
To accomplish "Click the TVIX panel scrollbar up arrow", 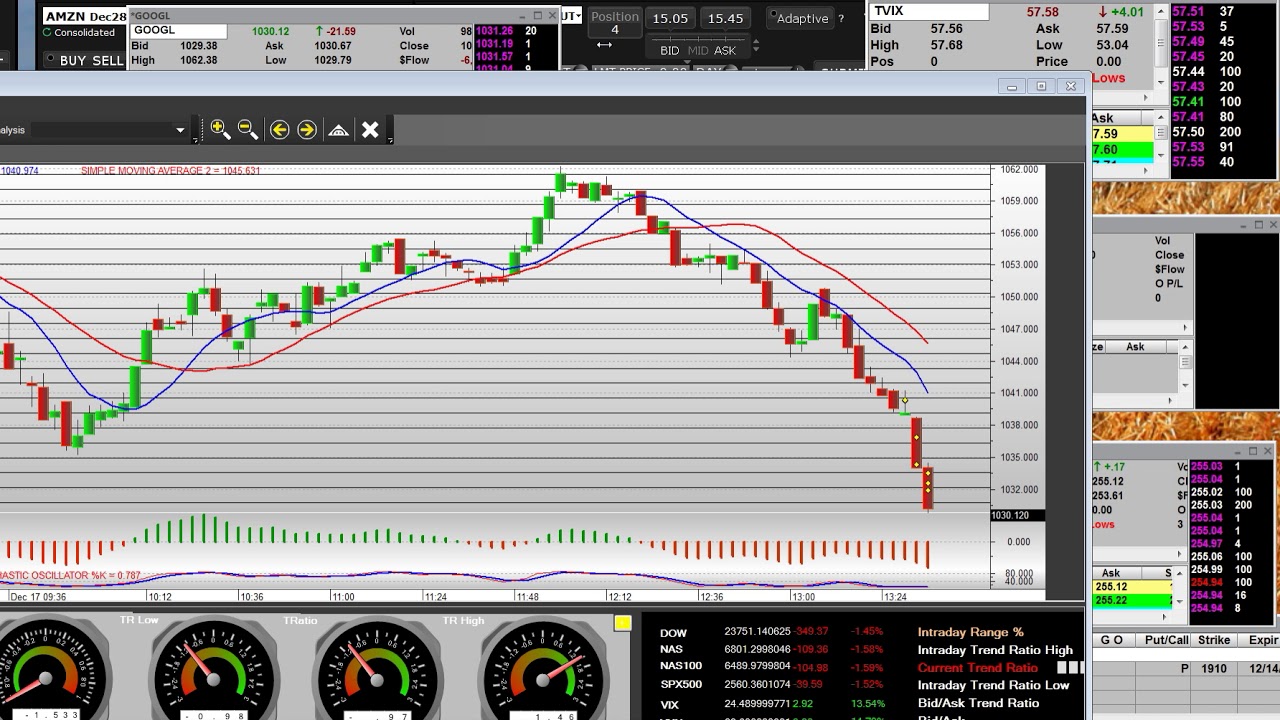I will (x=1161, y=12).
